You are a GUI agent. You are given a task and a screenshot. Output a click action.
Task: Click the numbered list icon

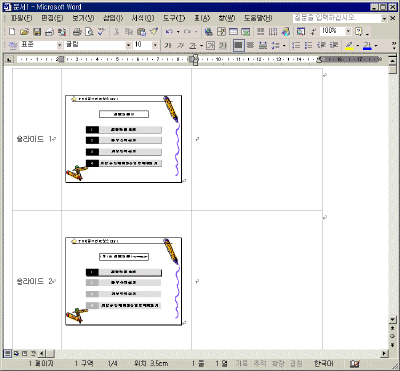tap(296, 45)
